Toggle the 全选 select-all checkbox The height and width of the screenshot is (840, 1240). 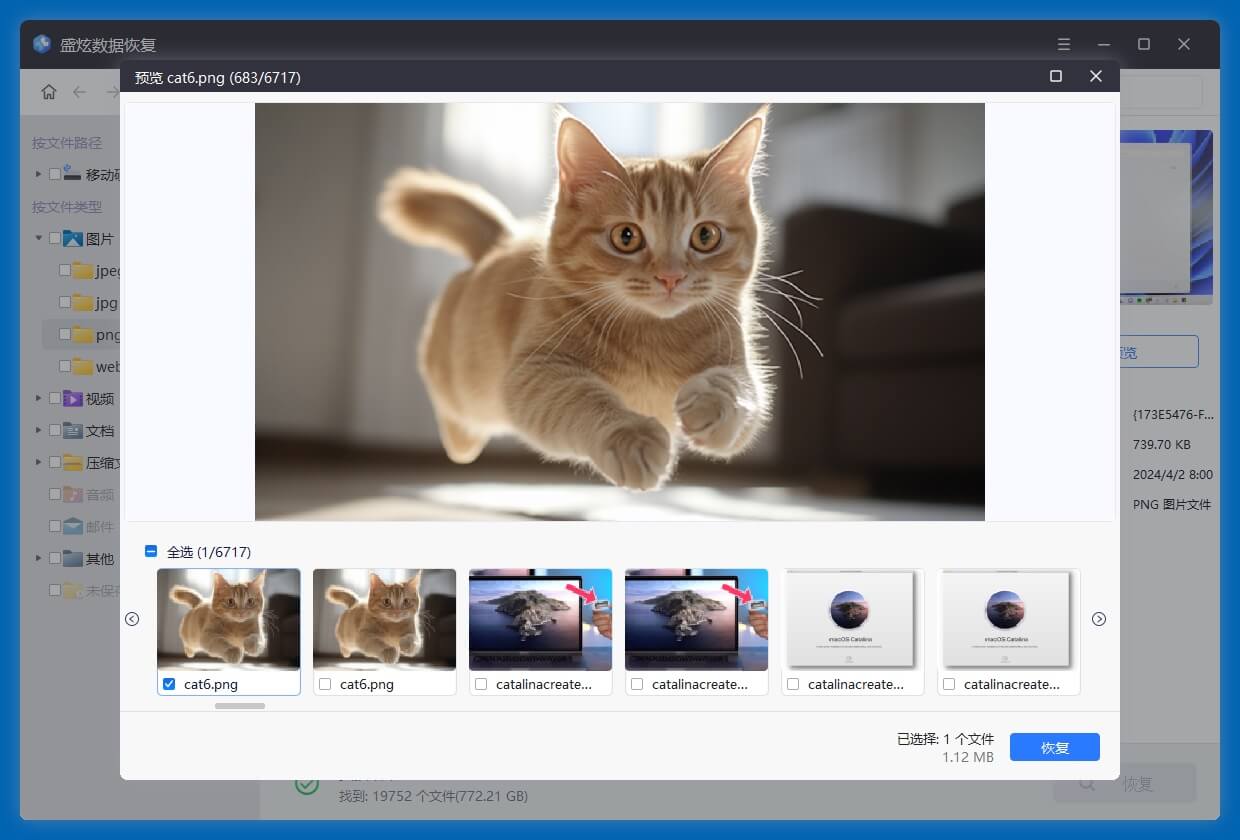pyautogui.click(x=151, y=552)
